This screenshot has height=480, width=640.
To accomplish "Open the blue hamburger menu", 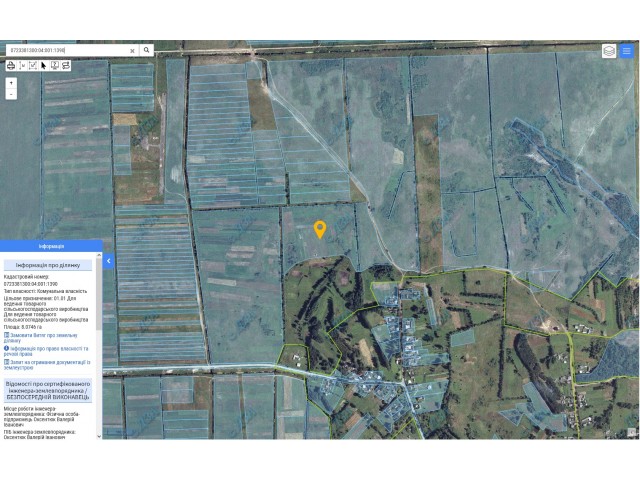I will [627, 51].
